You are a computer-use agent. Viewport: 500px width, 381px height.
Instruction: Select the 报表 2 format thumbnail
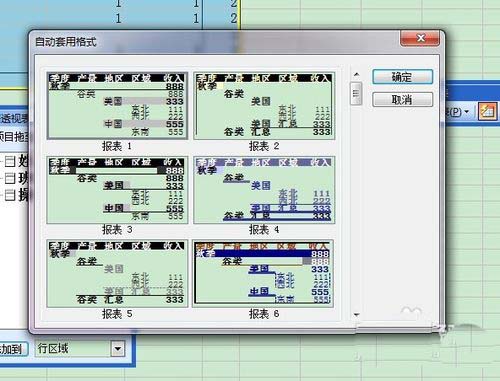(x=264, y=105)
